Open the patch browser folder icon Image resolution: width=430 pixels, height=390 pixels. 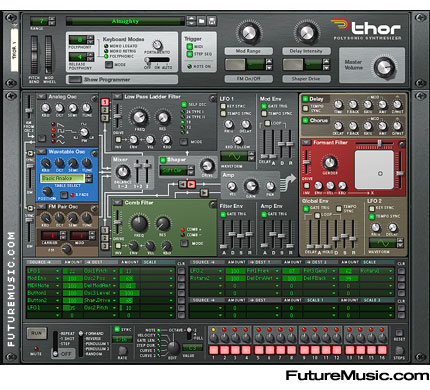click(x=202, y=21)
